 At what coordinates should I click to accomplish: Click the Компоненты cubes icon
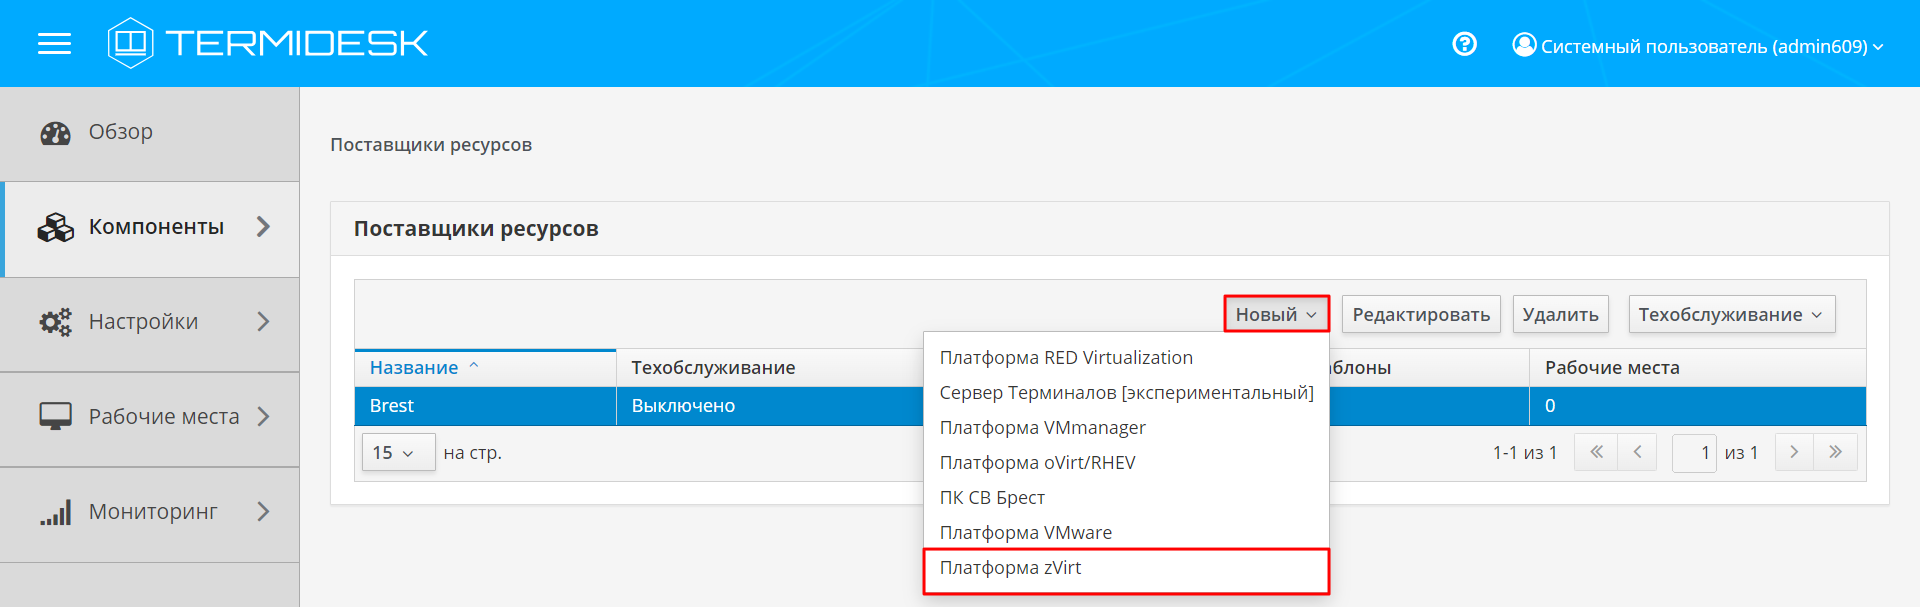pyautogui.click(x=55, y=228)
